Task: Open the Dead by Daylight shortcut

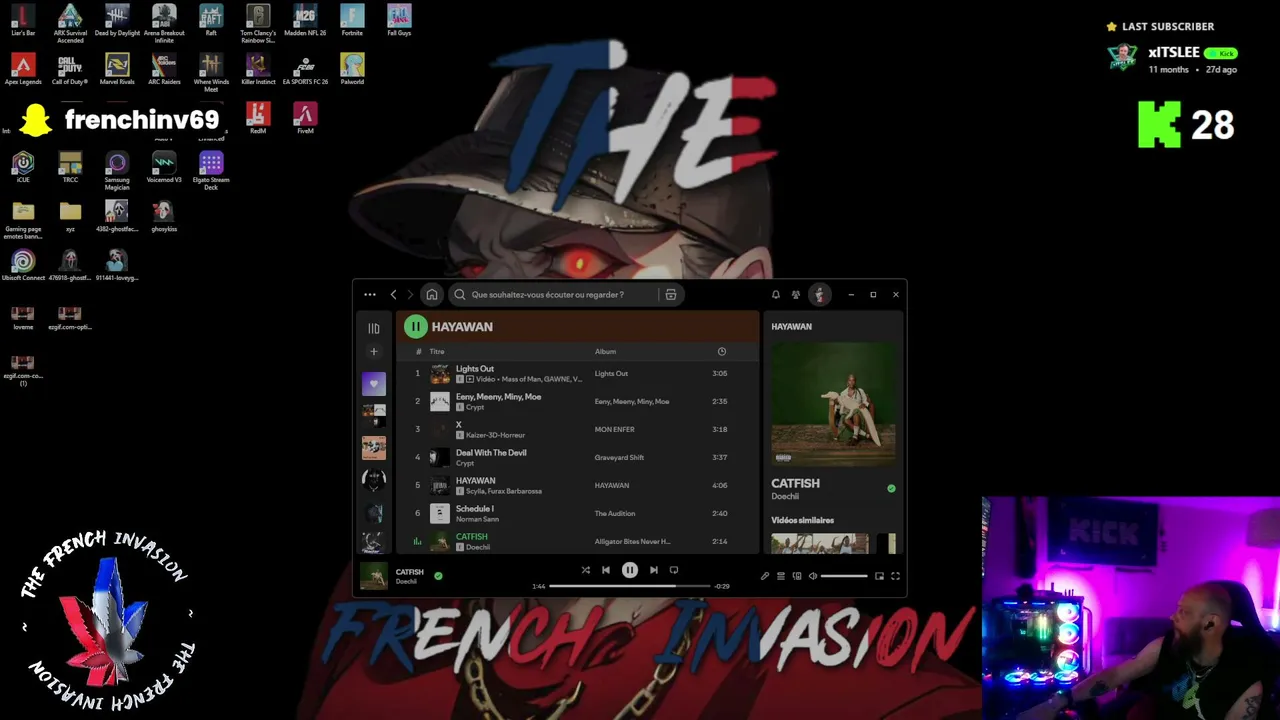Action: click(x=117, y=21)
